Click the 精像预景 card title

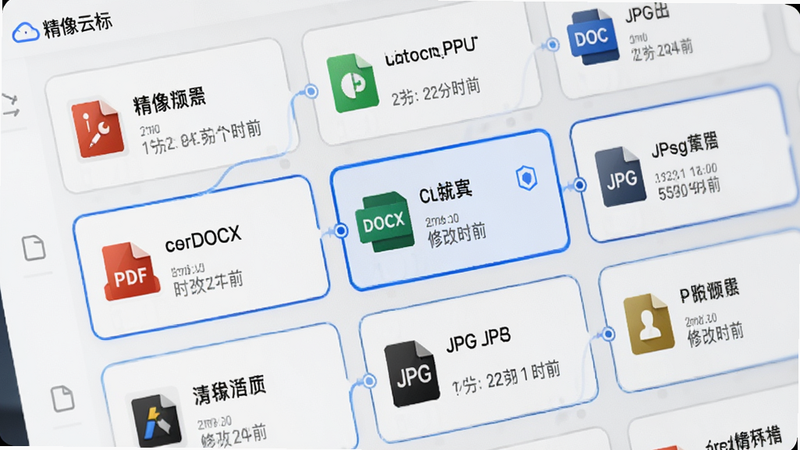tap(169, 101)
